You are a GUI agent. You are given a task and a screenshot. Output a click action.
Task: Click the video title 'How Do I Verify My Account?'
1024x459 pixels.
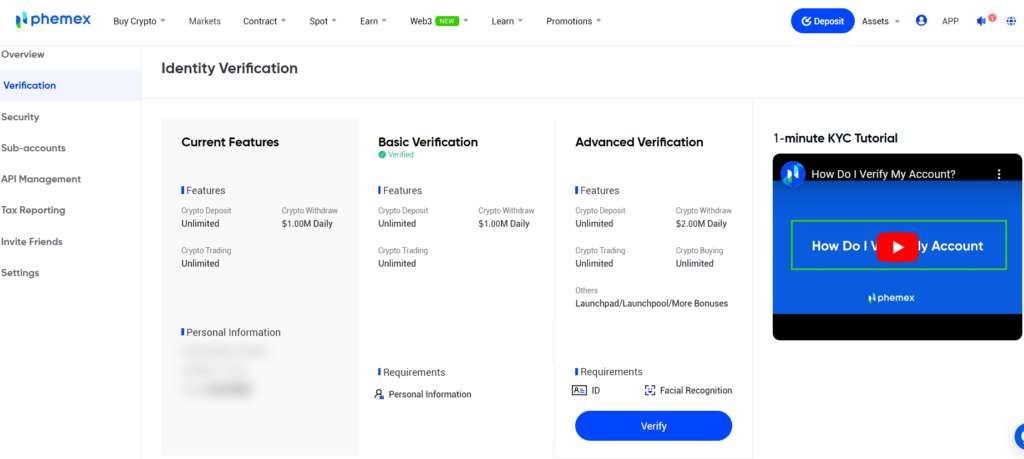(x=884, y=174)
